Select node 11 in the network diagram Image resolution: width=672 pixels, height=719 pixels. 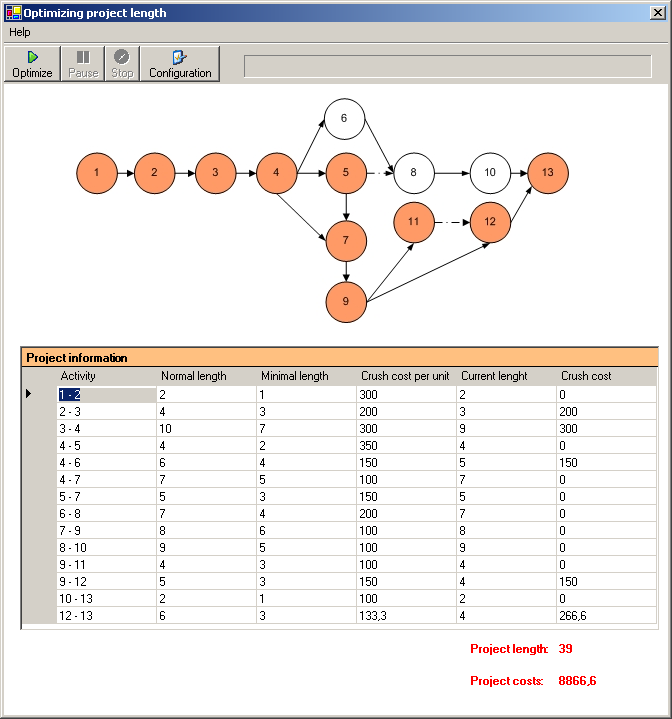point(414,222)
